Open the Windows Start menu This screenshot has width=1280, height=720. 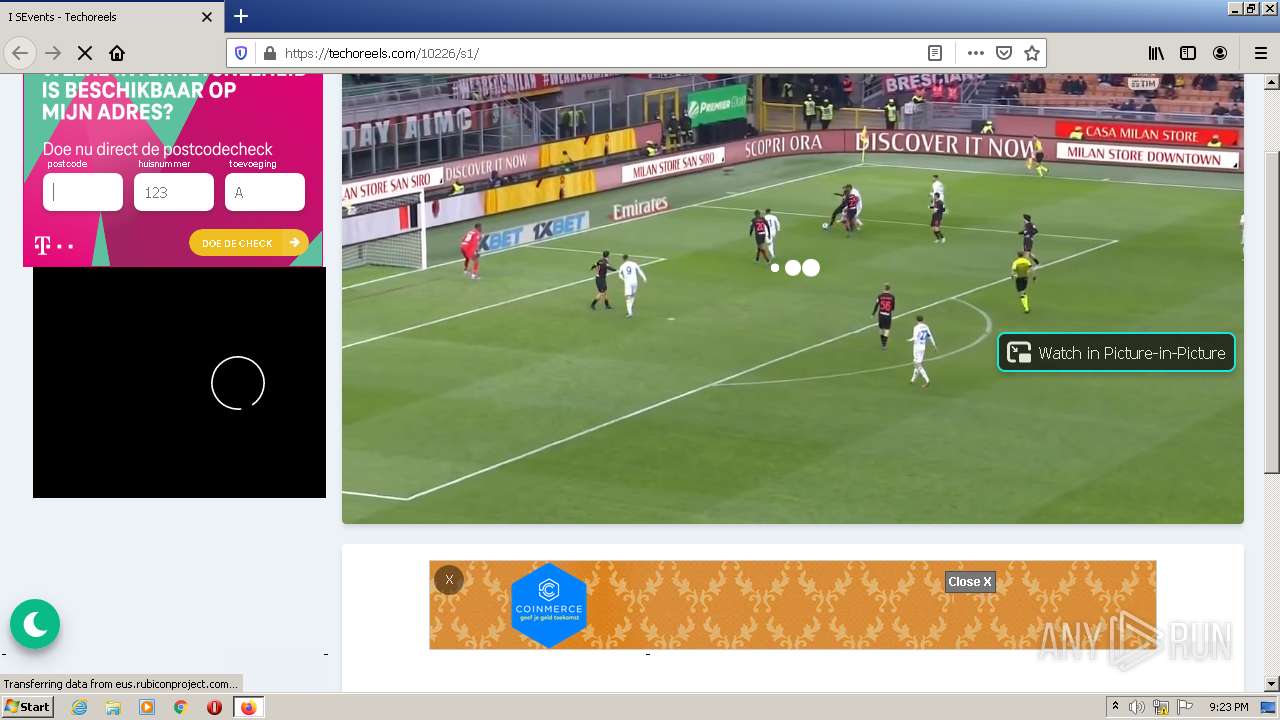27,707
